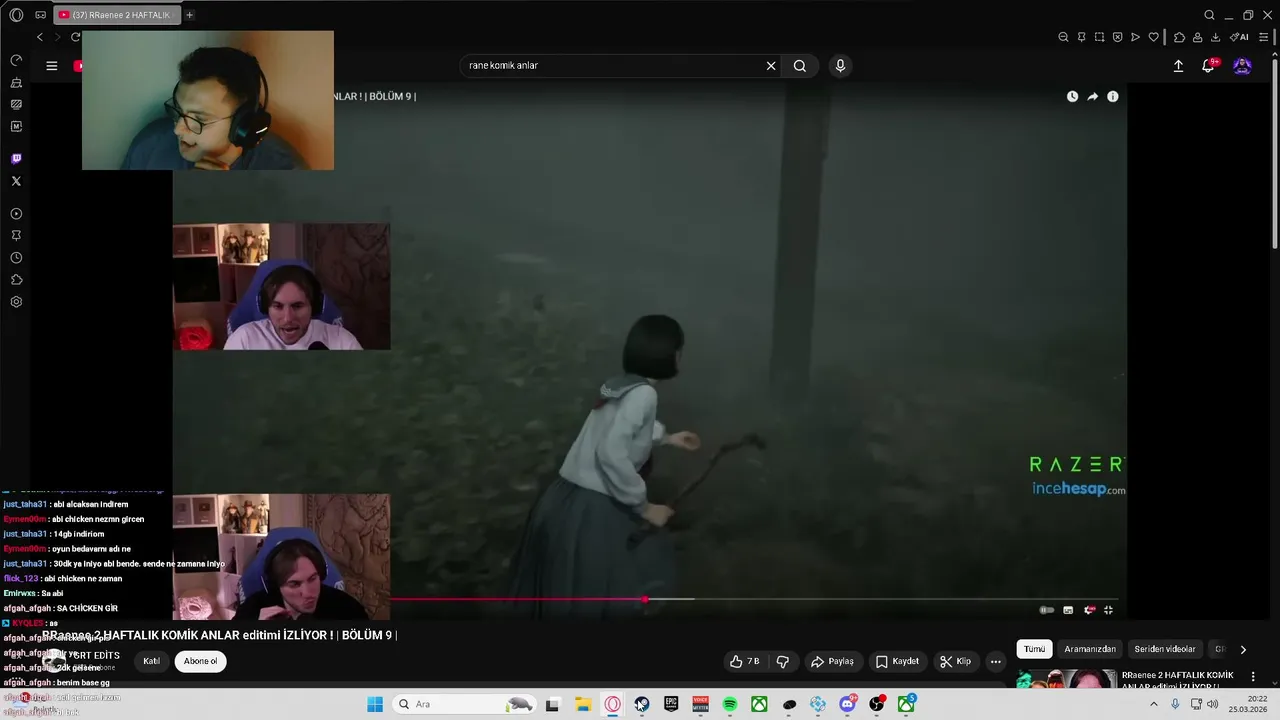Like the video (7 B)
This screenshot has width=1280, height=720.
[x=745, y=661]
